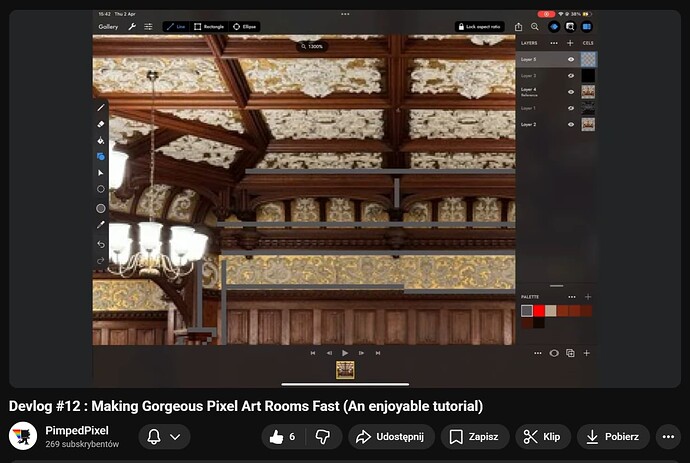
Task: Hide Layer 5 using its eye icon
Action: [571, 60]
